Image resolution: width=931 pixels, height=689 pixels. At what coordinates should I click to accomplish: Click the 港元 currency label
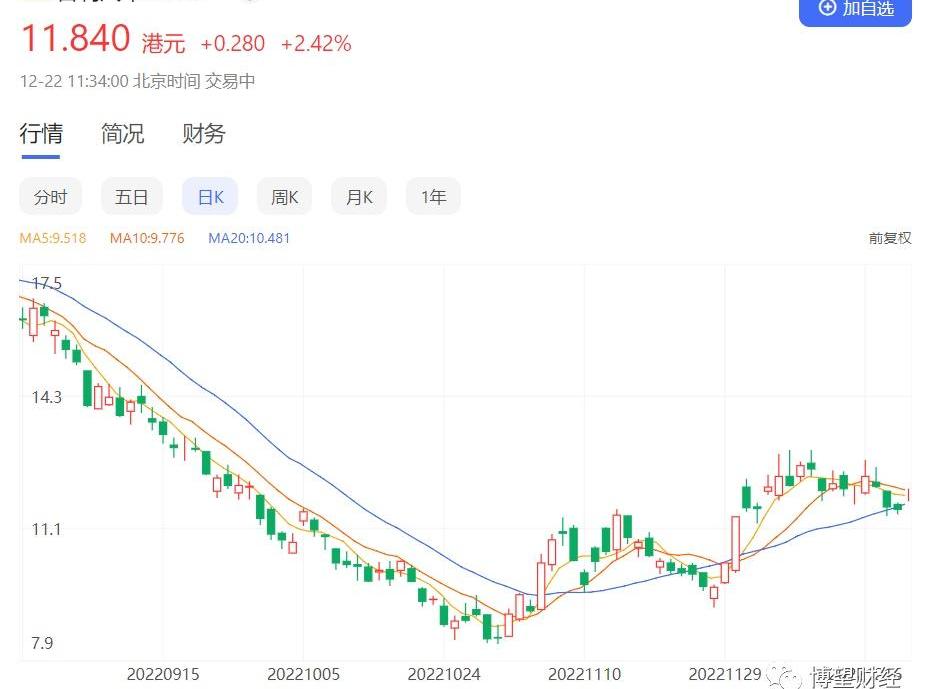(163, 43)
